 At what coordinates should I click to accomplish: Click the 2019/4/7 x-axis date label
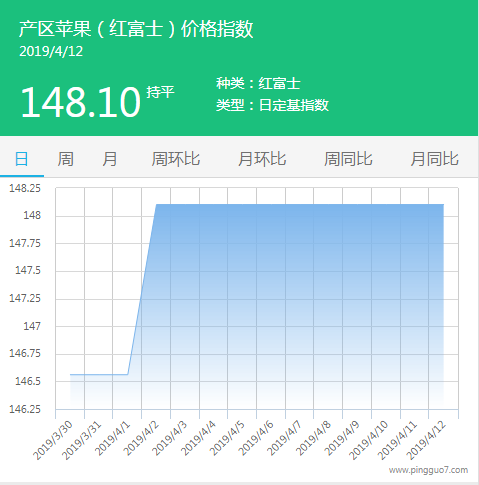[284, 438]
